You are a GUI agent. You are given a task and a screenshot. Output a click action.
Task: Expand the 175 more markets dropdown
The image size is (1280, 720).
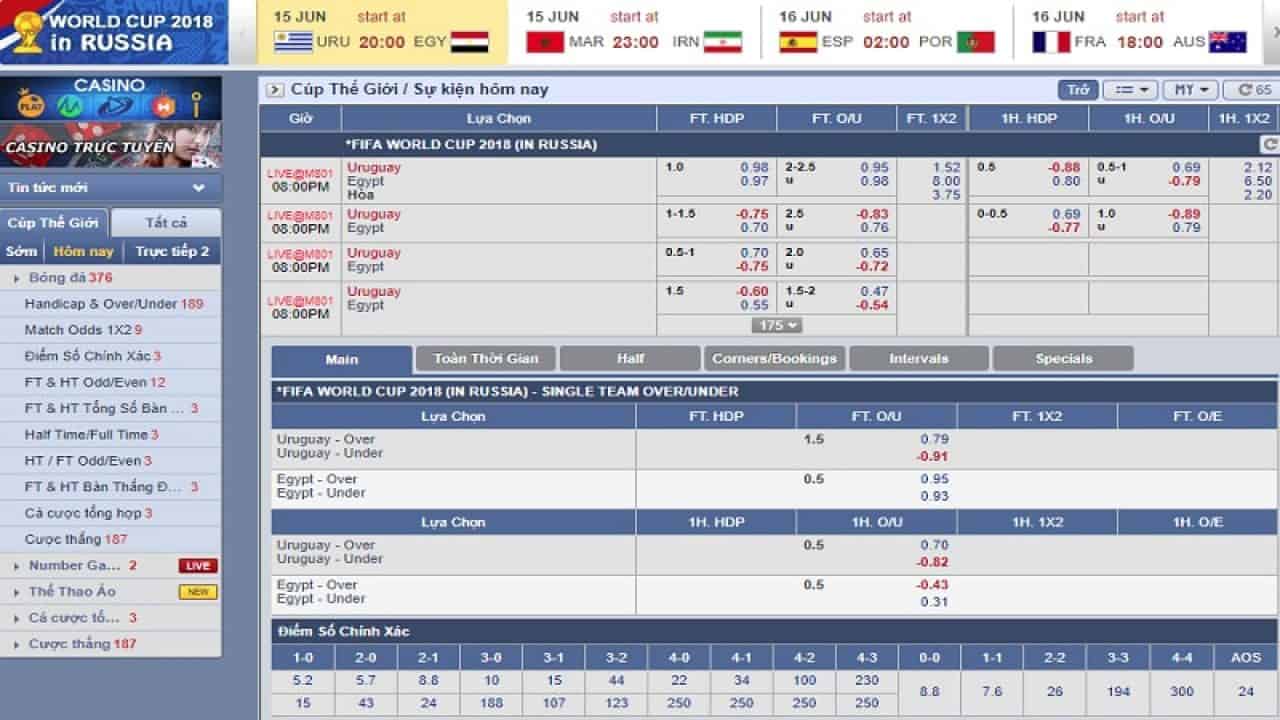[777, 325]
